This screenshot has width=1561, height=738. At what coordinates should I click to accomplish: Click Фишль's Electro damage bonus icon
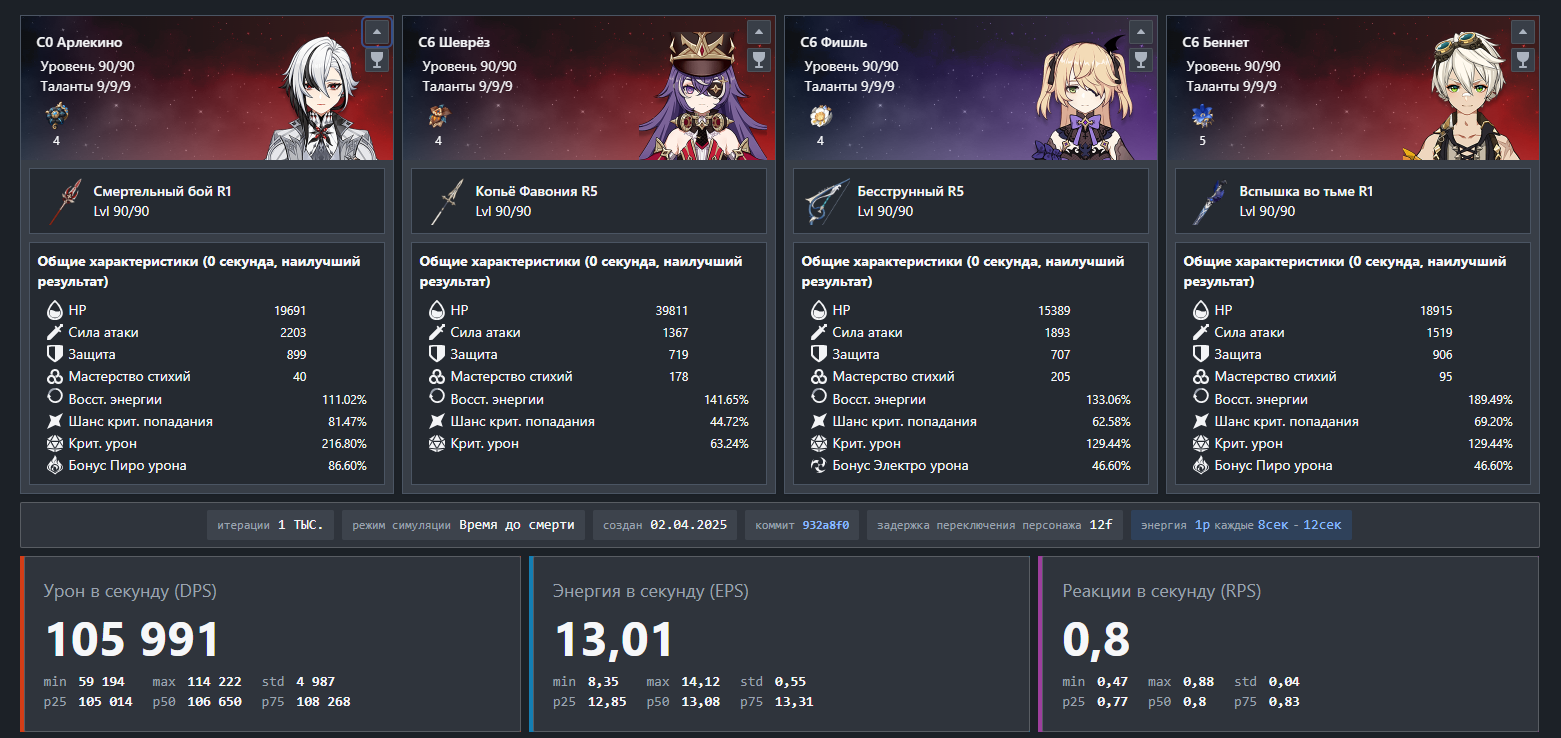(x=819, y=465)
